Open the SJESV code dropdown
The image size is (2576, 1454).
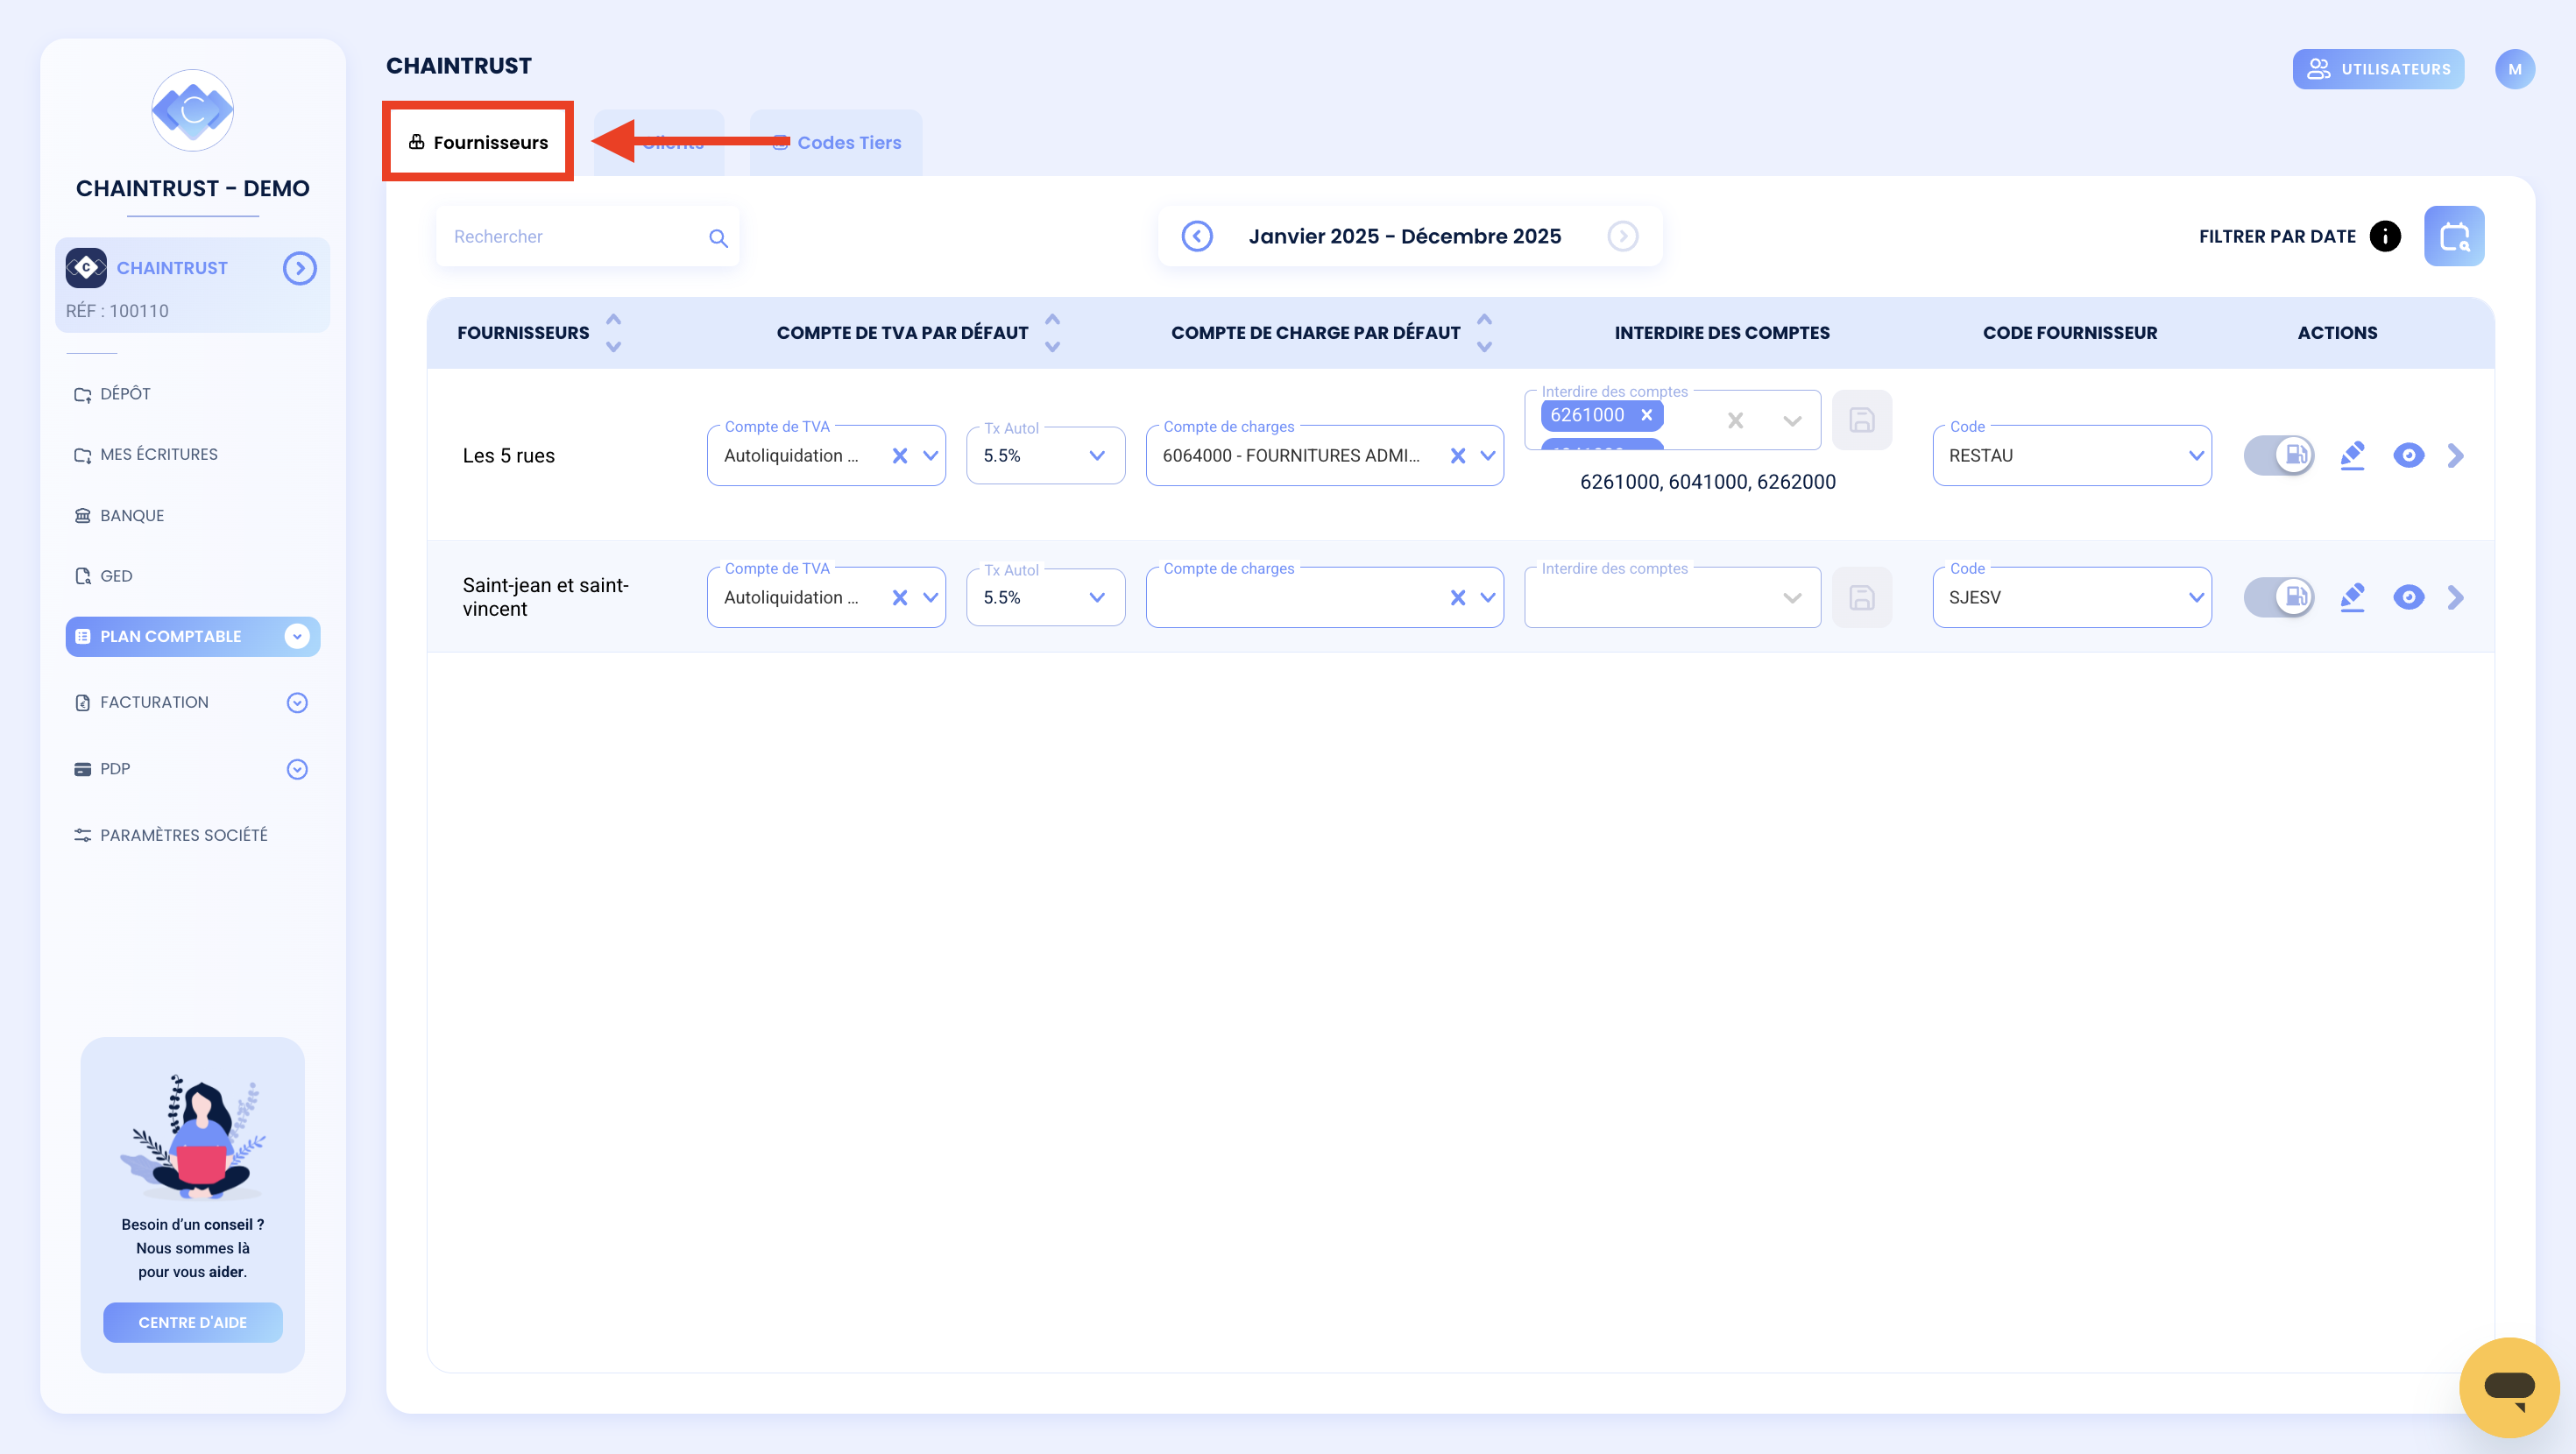[x=2196, y=598]
